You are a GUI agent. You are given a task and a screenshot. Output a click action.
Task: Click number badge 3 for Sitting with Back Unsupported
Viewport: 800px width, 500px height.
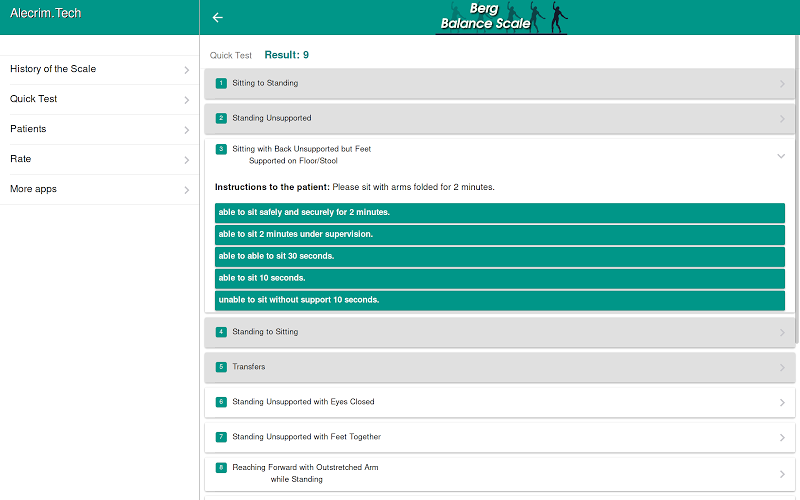pos(221,149)
